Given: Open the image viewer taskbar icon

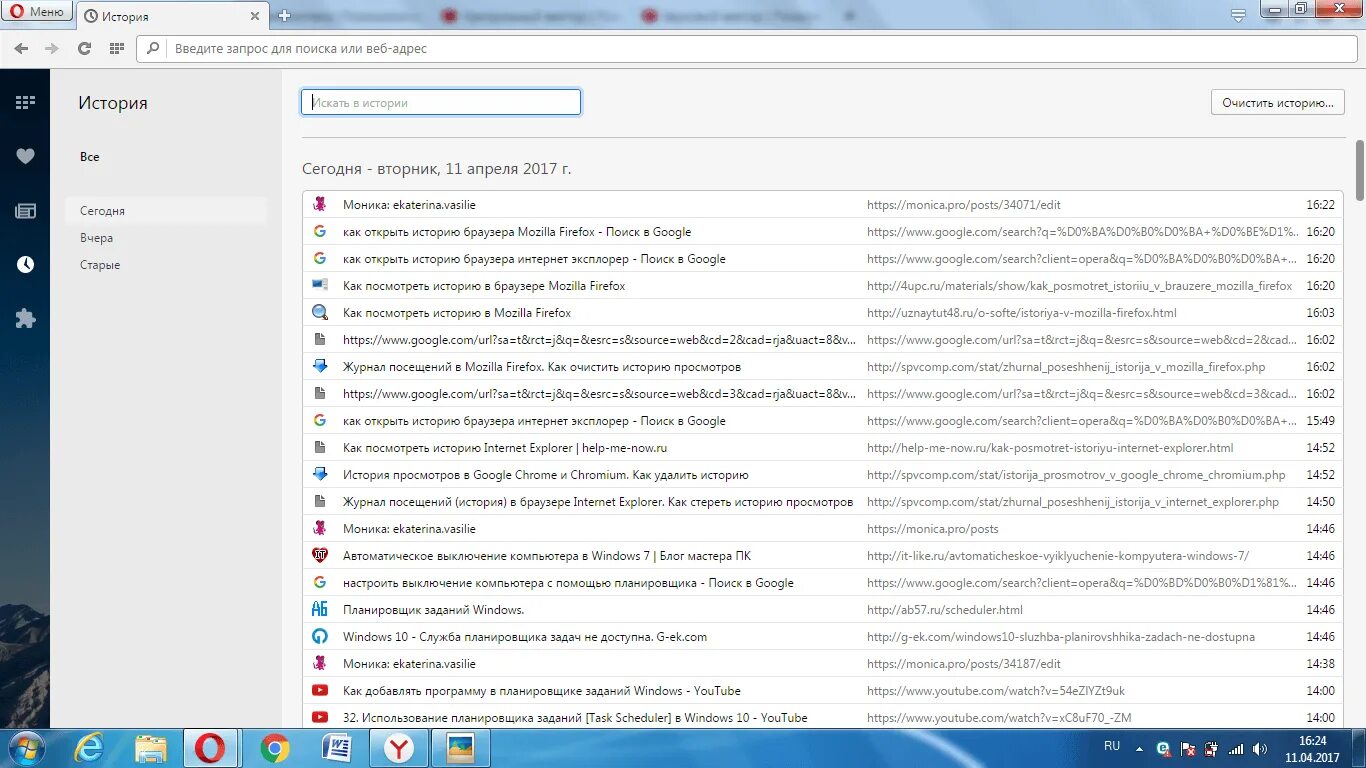Looking at the screenshot, I should [x=460, y=748].
